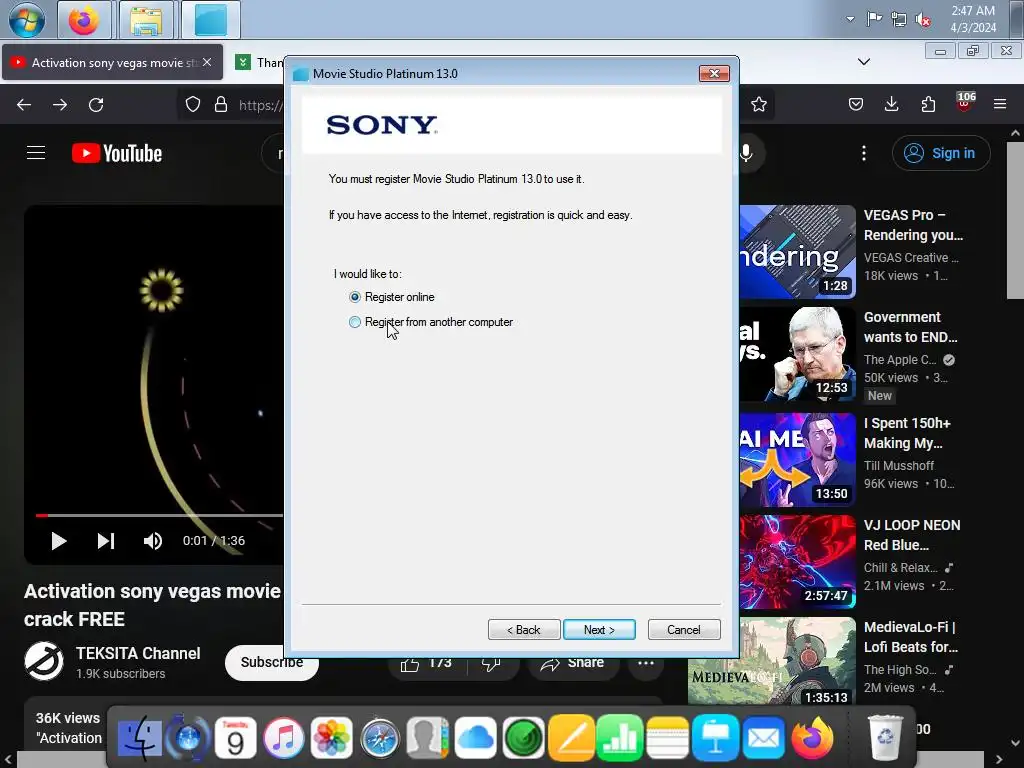
Task: Click Firefox tracking protection shield icon
Action: (193, 104)
